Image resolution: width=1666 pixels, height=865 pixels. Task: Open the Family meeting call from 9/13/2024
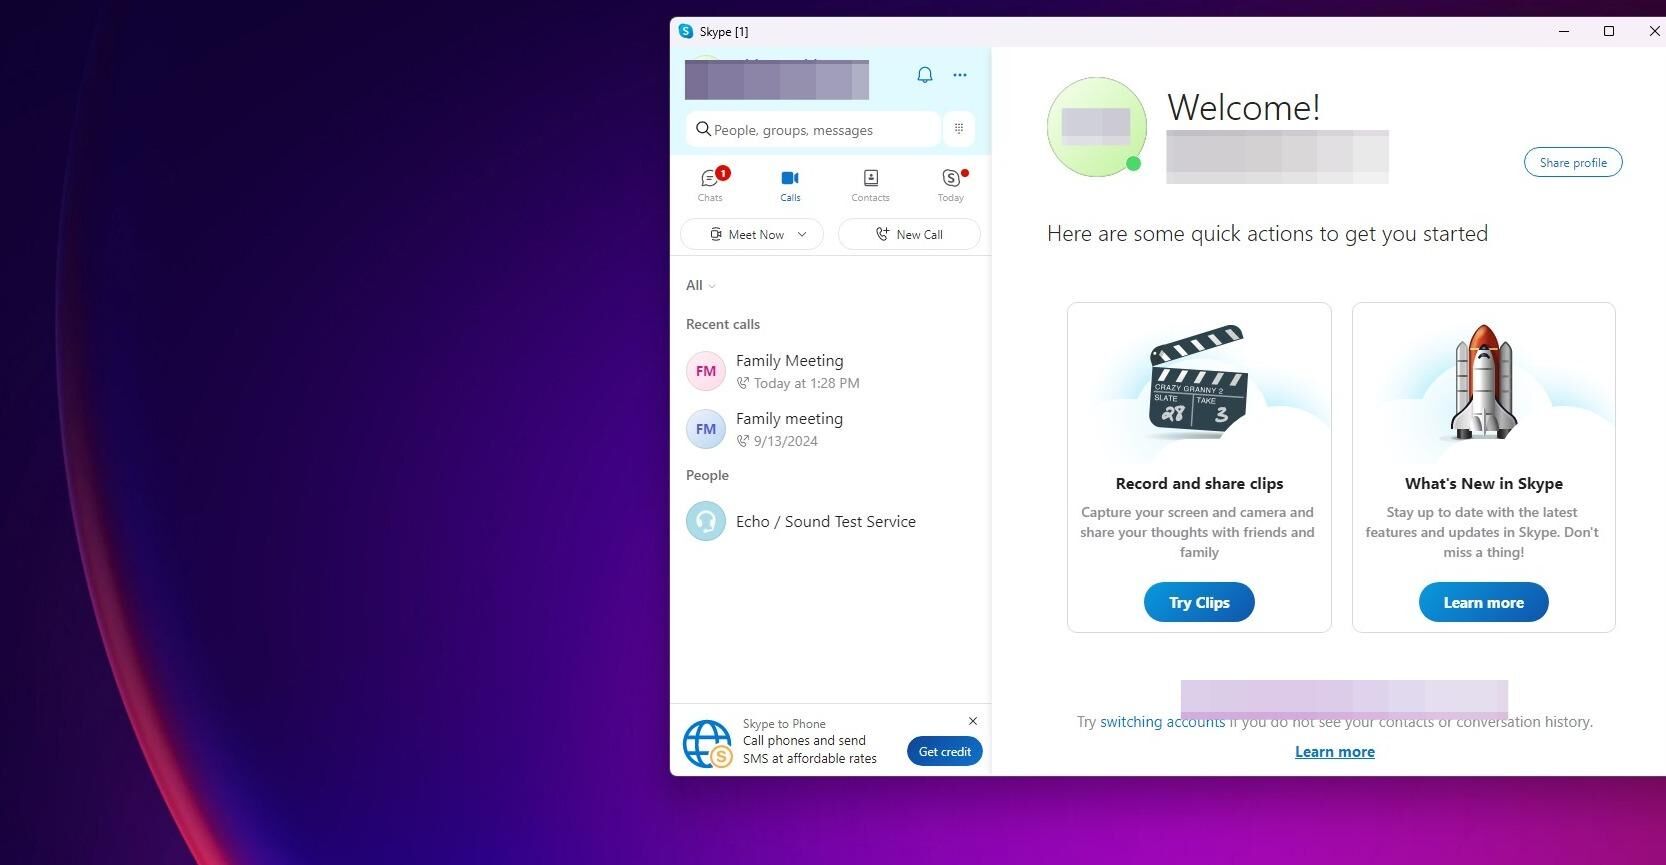(x=830, y=429)
